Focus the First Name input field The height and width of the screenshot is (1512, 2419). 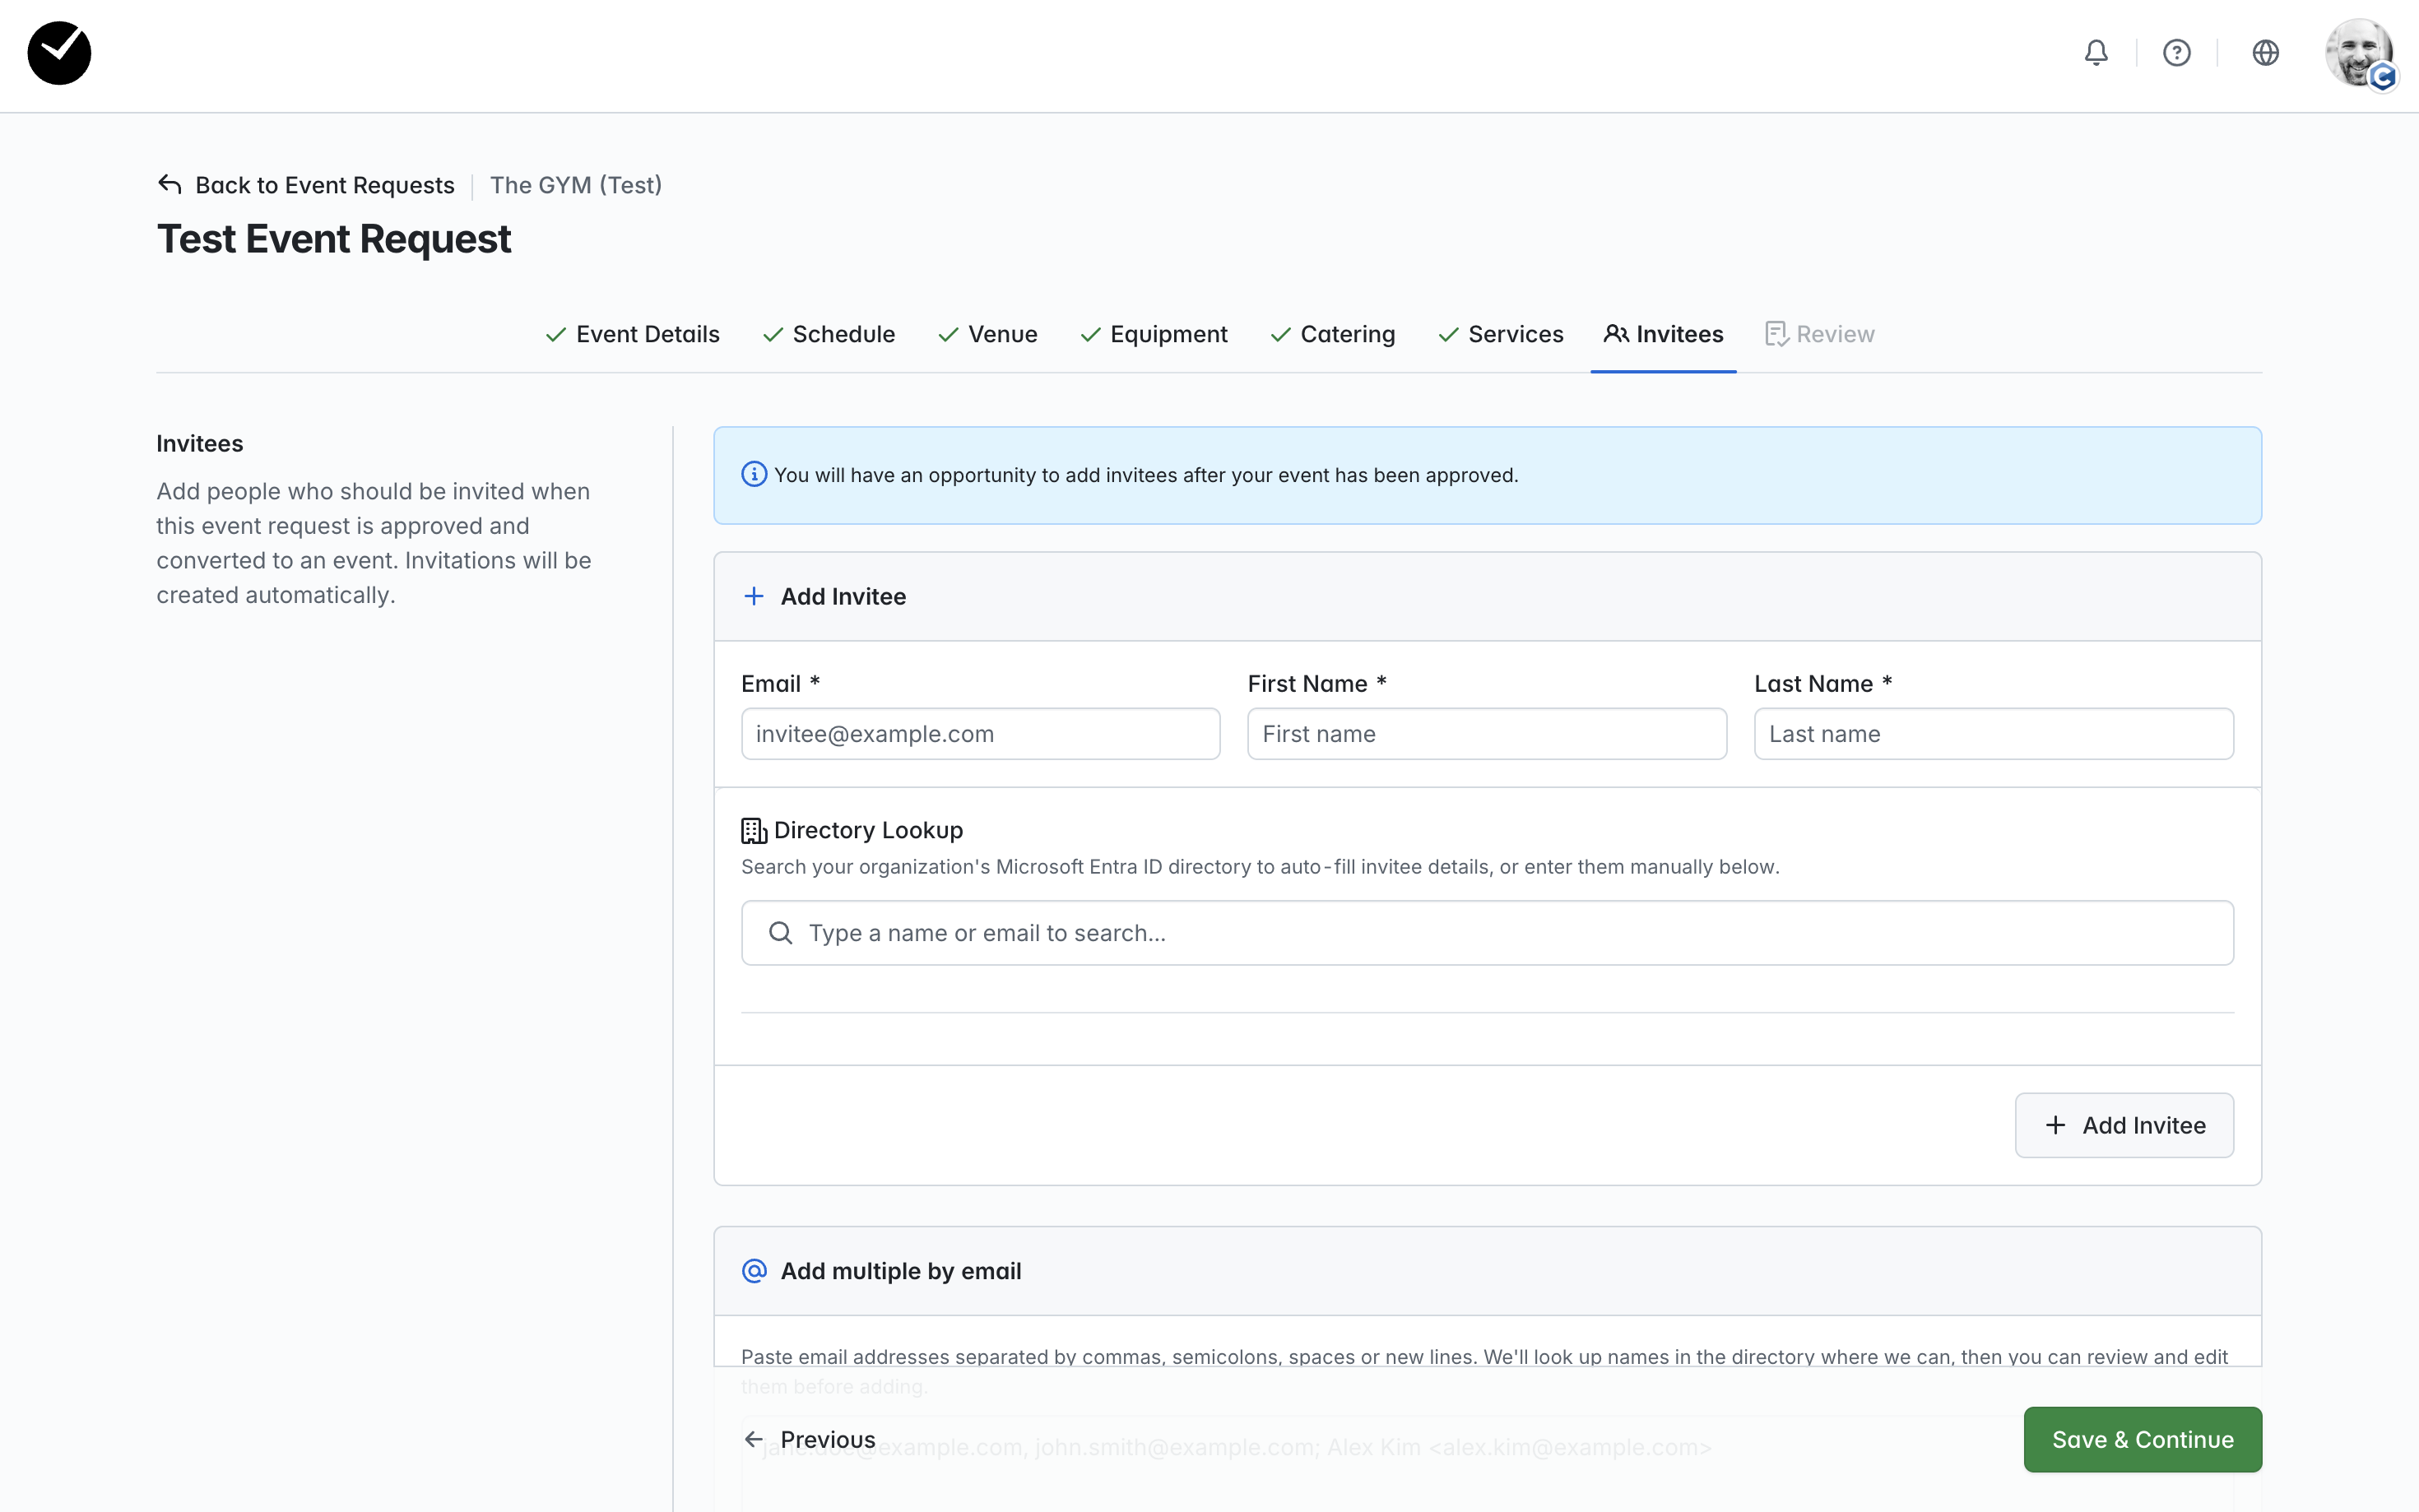(x=1487, y=734)
